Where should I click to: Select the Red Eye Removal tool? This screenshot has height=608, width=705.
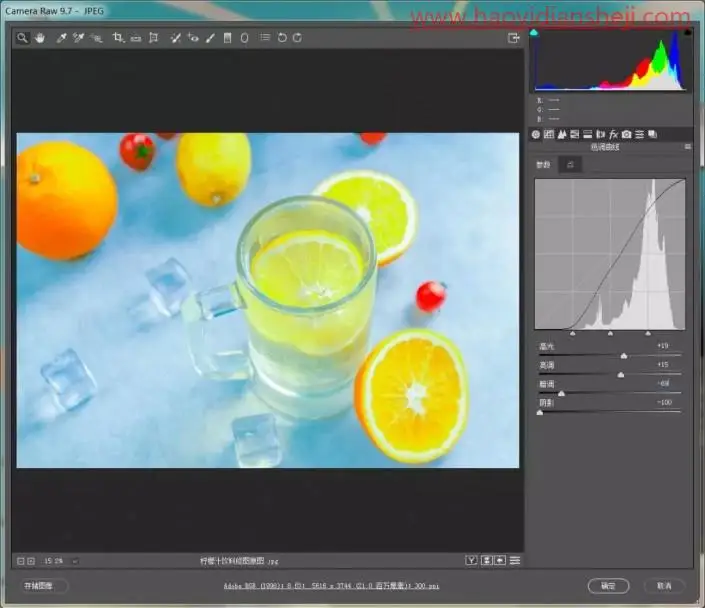tap(193, 38)
